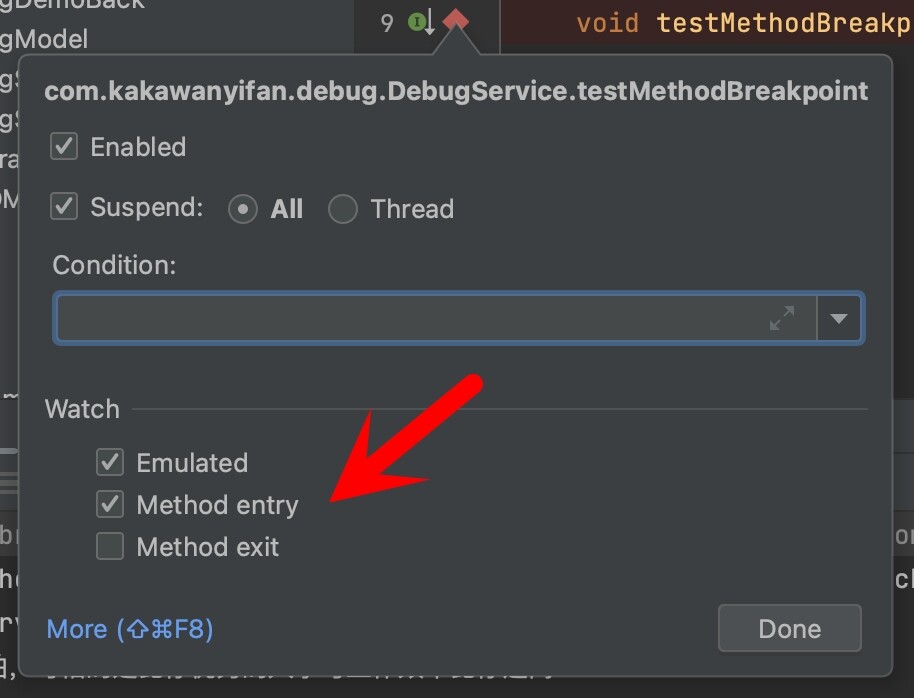Untick the Method entry checkbox
The height and width of the screenshot is (698, 914).
tap(110, 505)
